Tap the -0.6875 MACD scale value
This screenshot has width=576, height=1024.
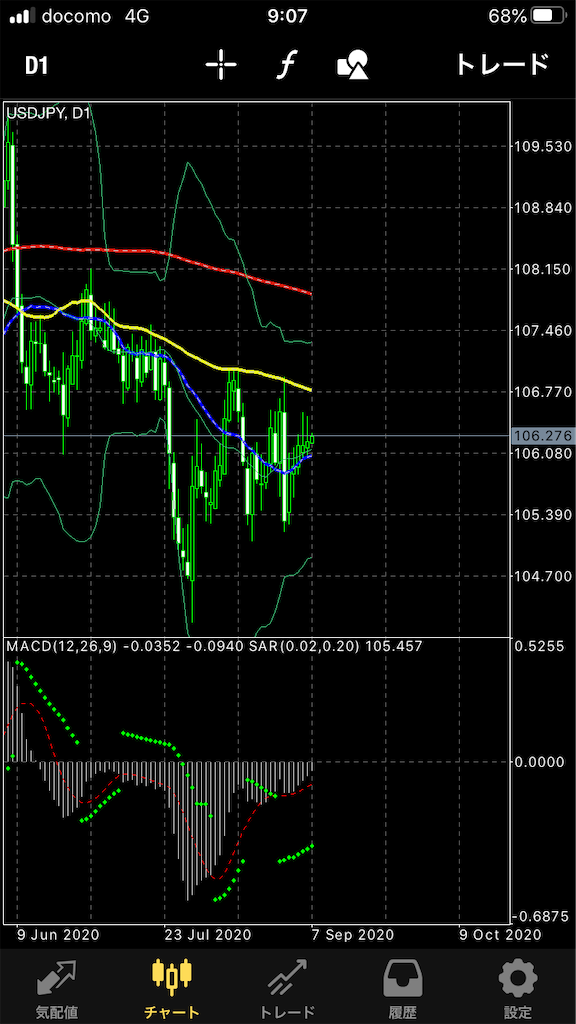[537, 917]
